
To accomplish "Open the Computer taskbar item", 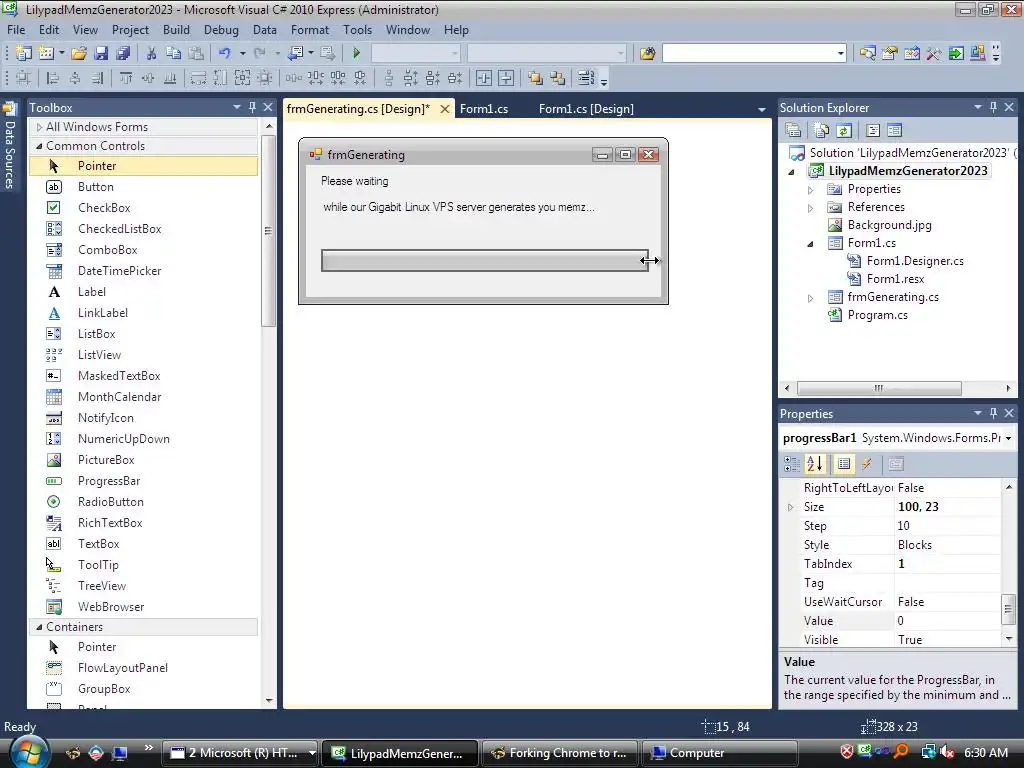I will 718,753.
